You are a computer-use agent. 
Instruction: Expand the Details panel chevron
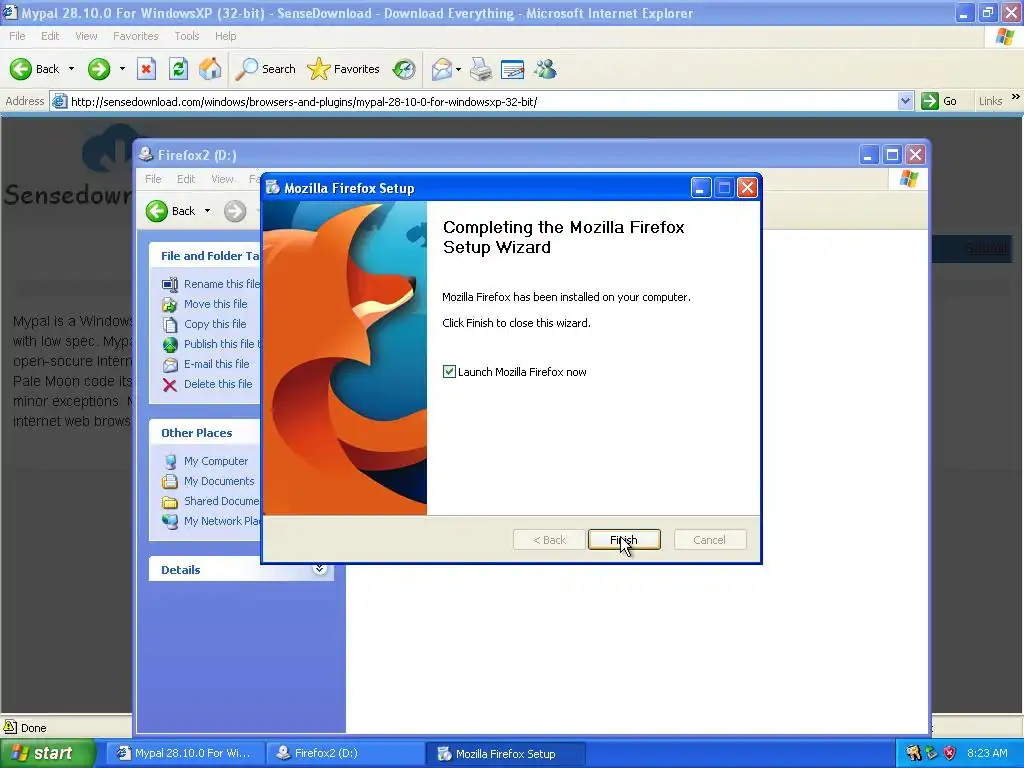pos(319,569)
